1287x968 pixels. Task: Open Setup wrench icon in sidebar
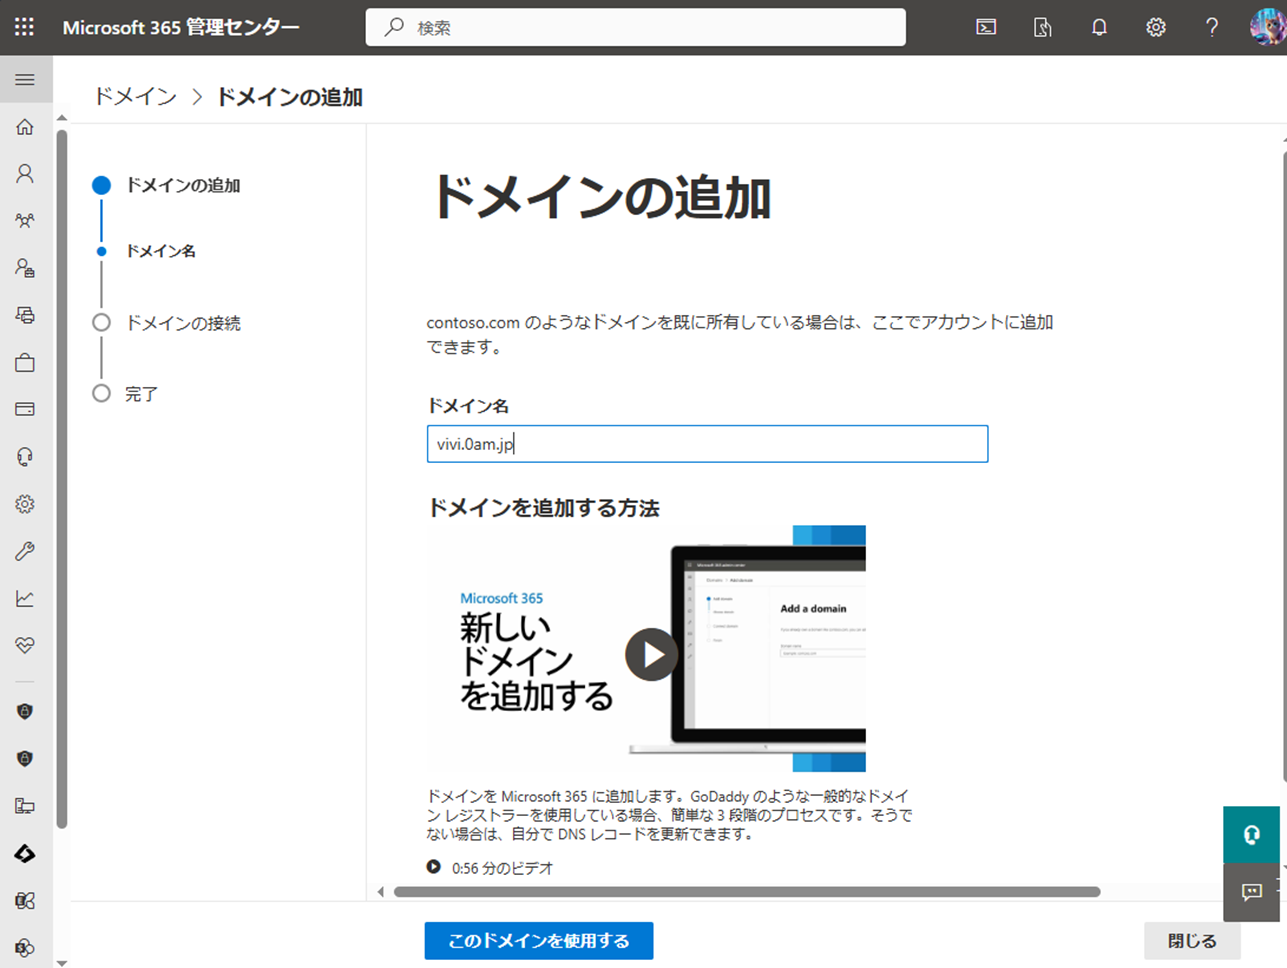(x=25, y=551)
